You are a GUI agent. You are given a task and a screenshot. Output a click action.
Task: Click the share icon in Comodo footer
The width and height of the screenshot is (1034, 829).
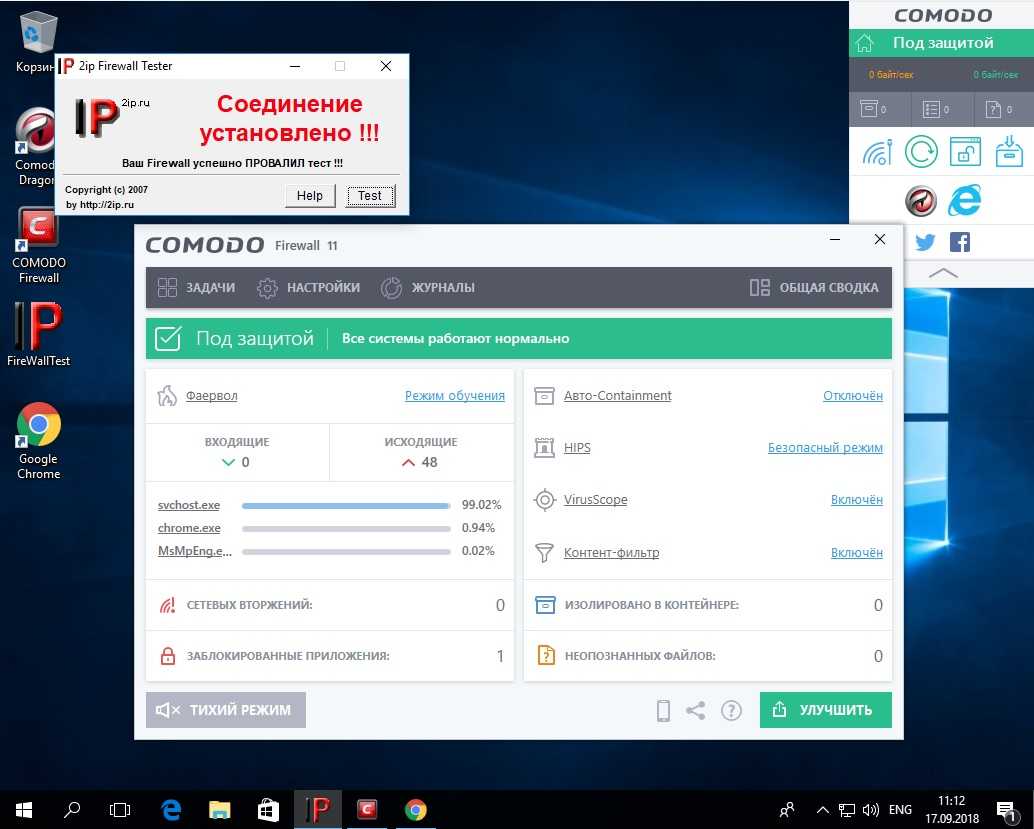click(x=696, y=710)
